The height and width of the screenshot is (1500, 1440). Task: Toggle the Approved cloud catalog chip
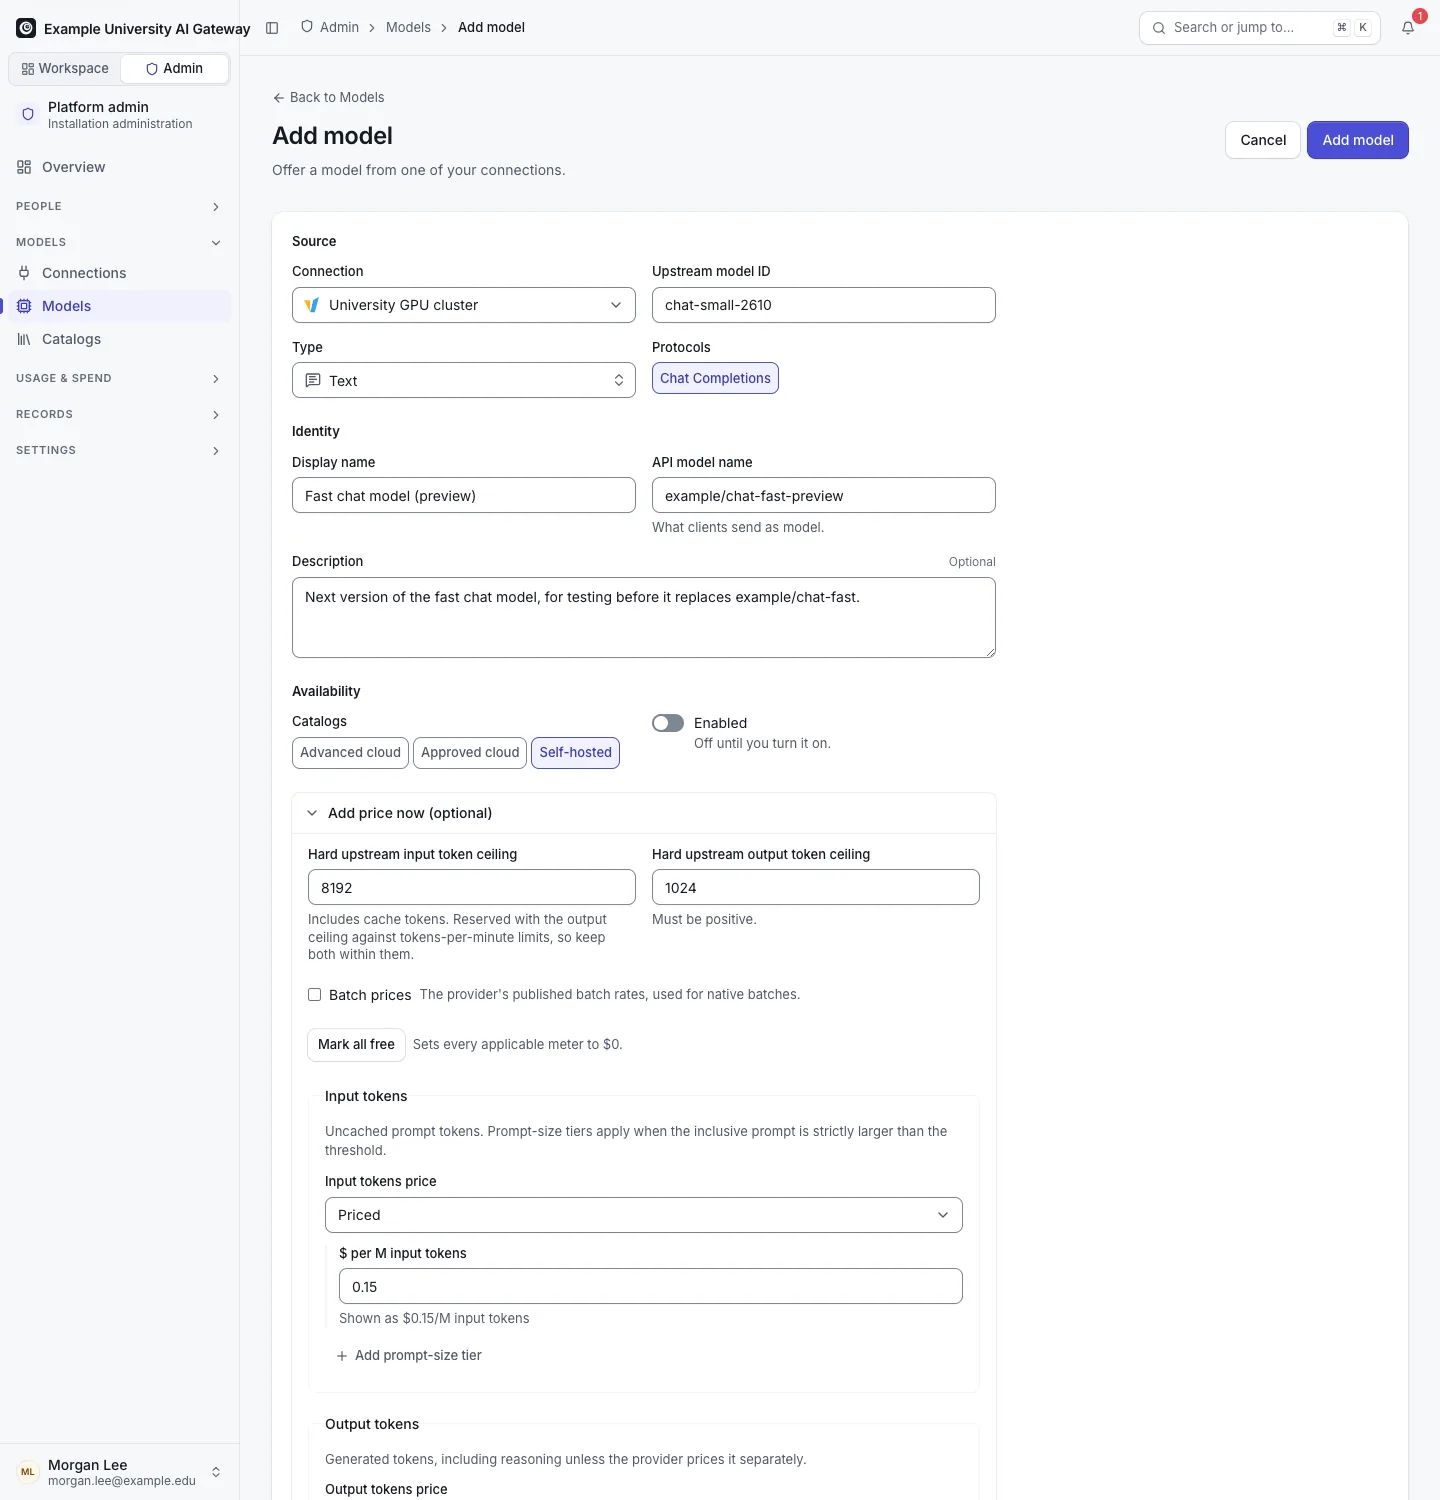tap(470, 753)
